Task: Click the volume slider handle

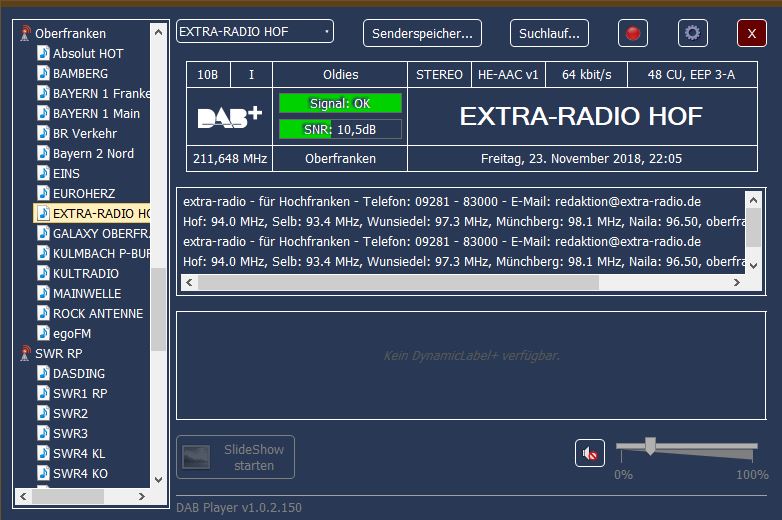Action: [x=650, y=446]
